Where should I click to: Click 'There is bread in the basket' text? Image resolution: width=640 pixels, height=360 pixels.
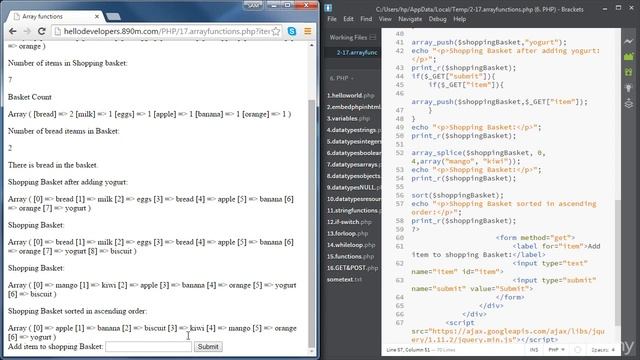pos(53,165)
